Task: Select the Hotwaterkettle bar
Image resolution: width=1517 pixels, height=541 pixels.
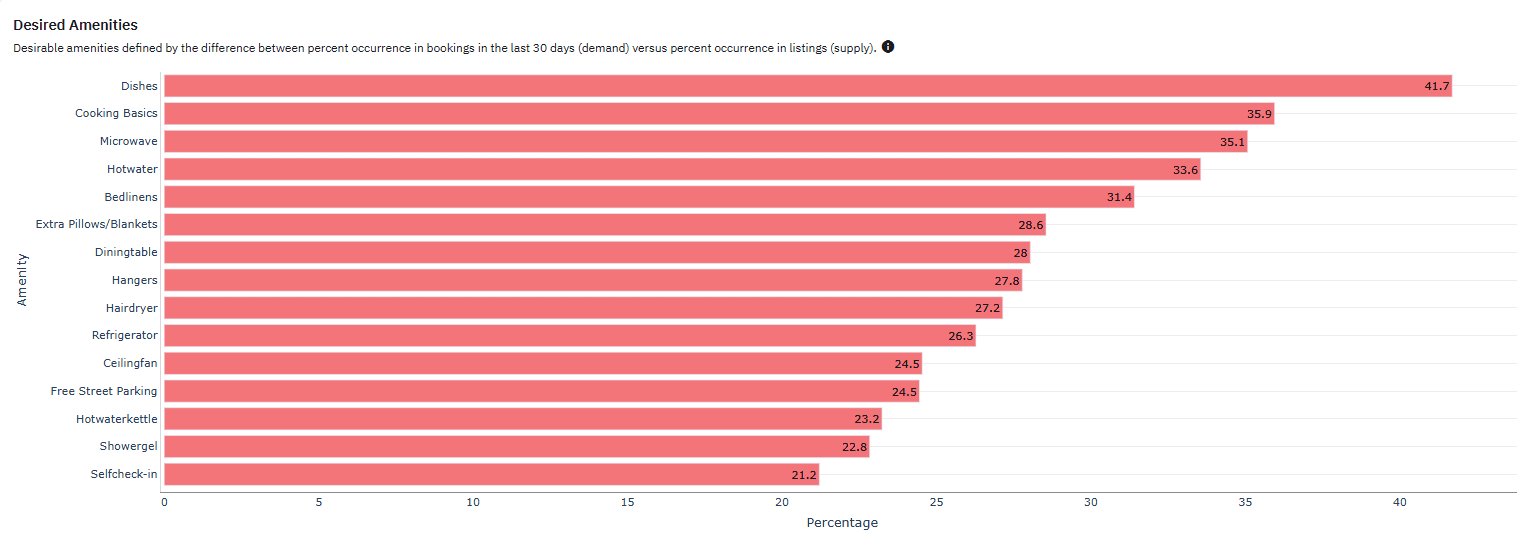Action: (x=523, y=419)
